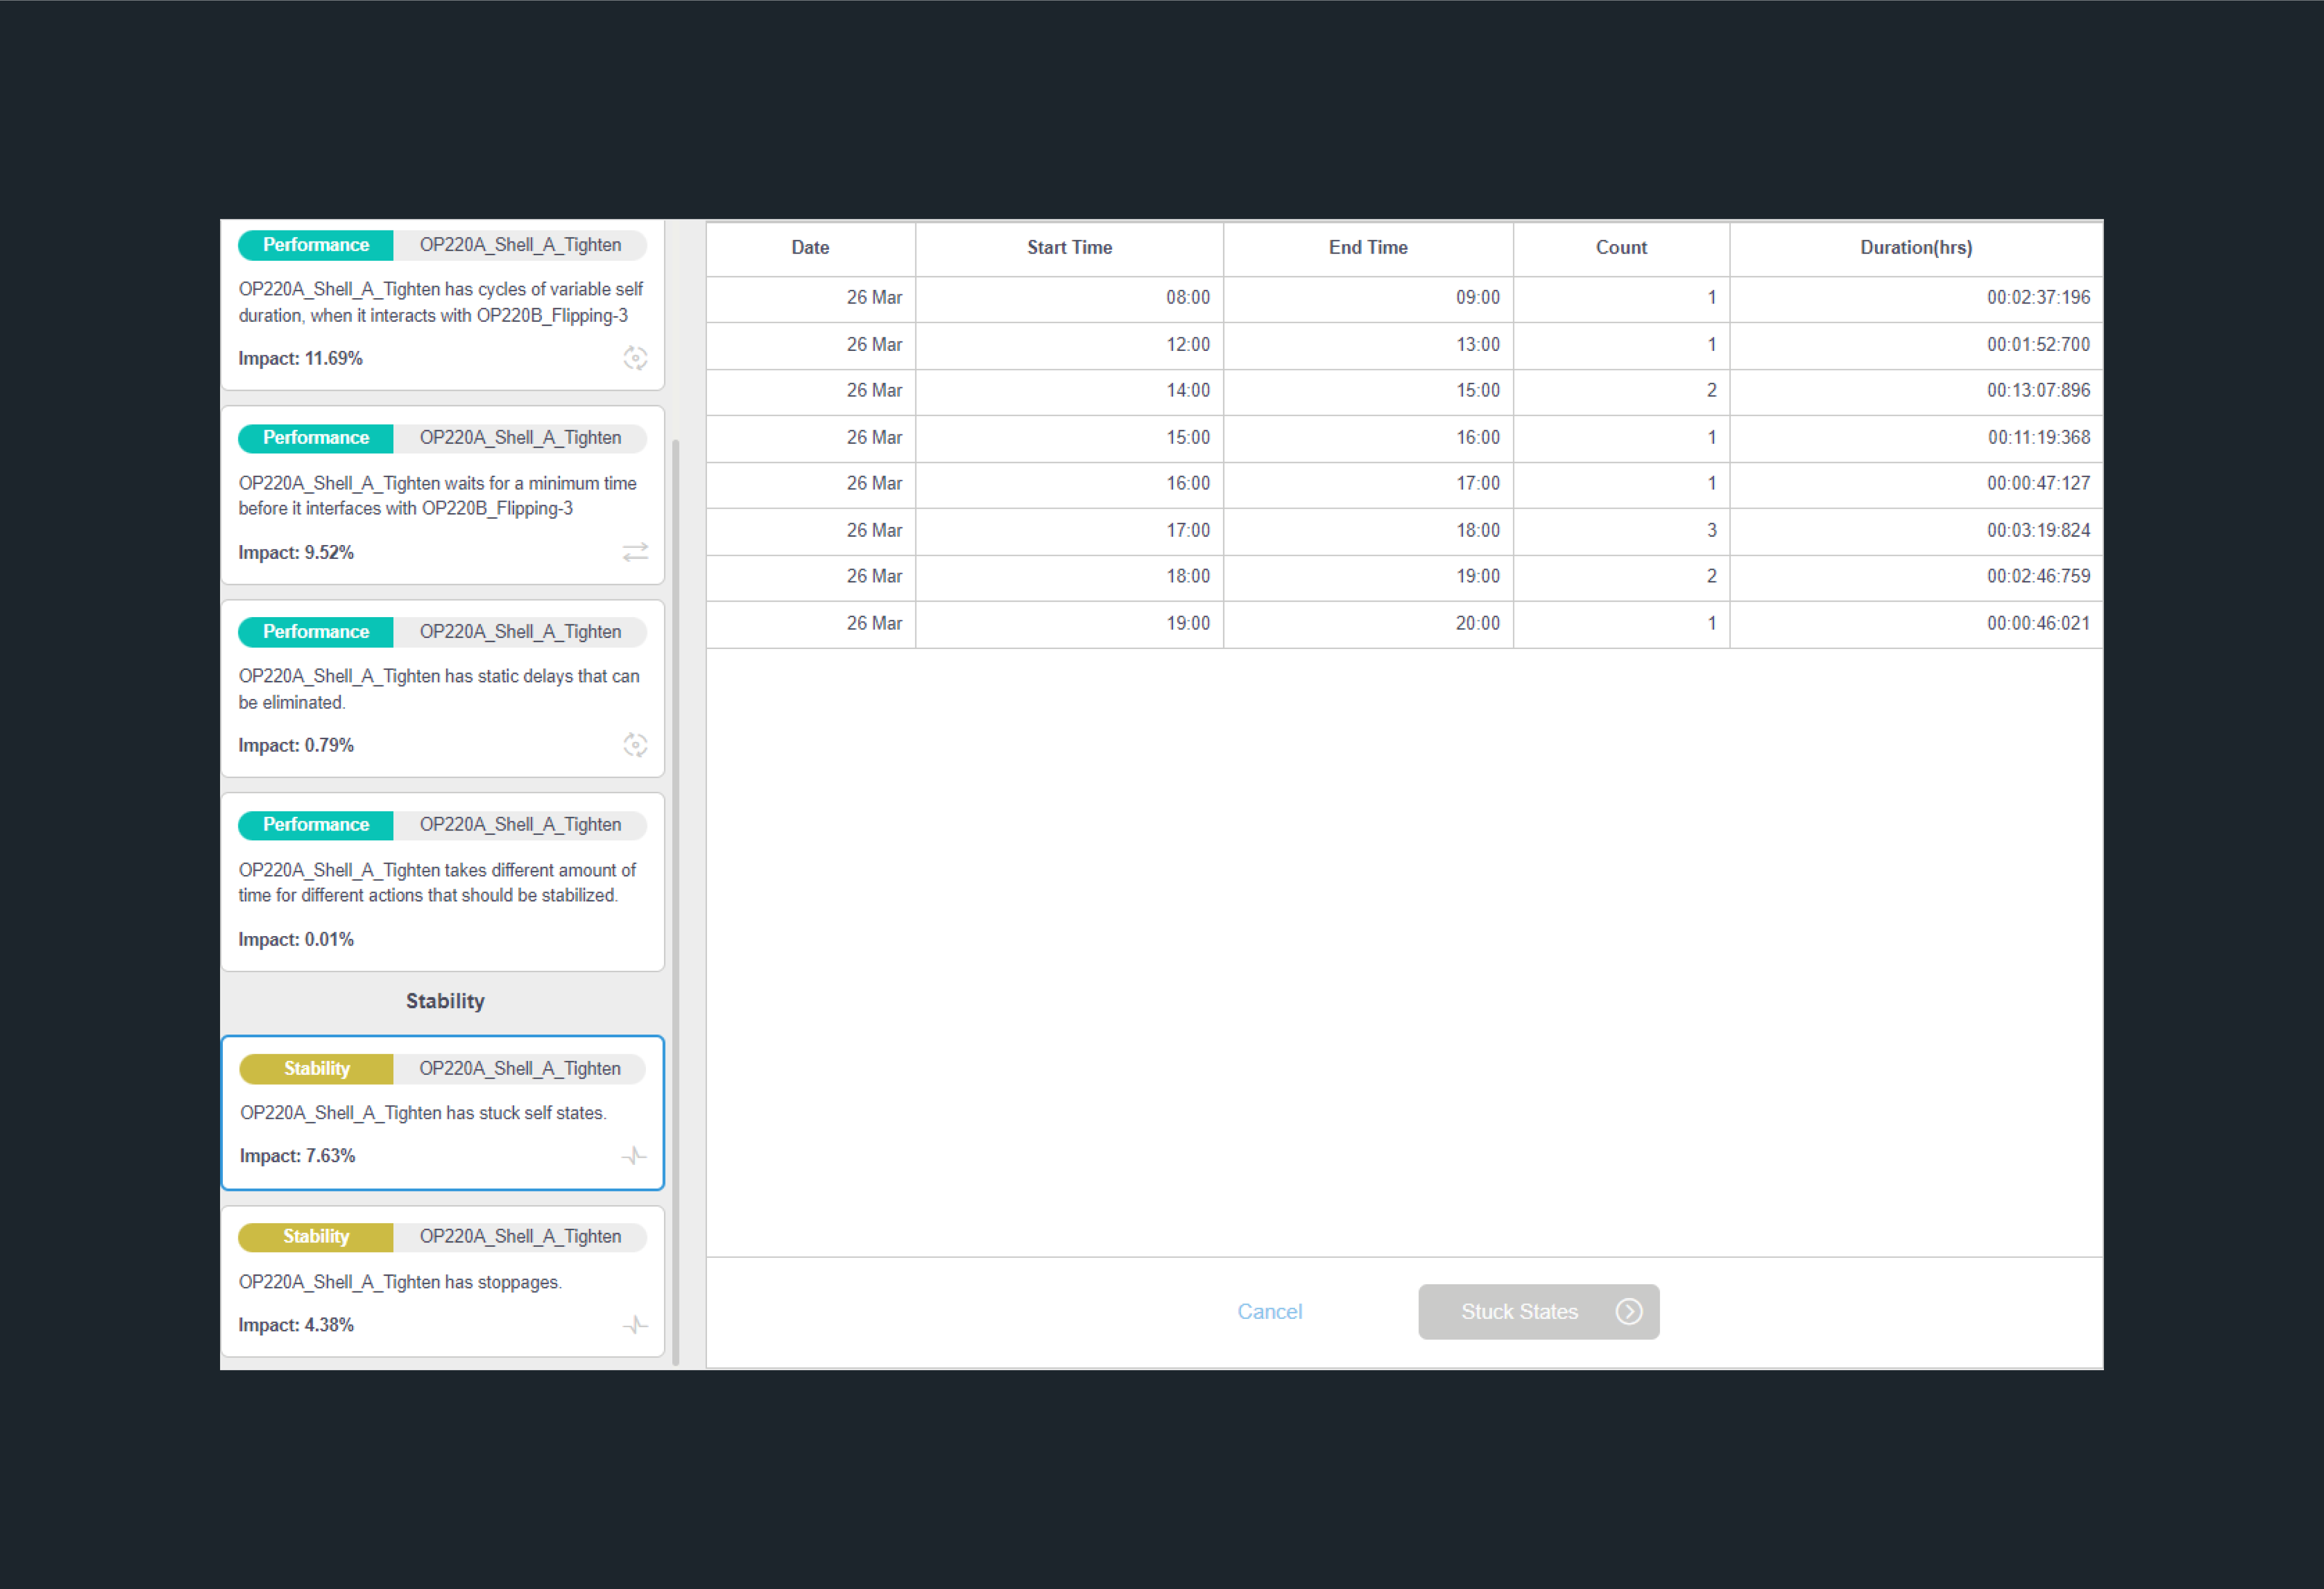The image size is (2324, 1589).
Task: Open card about static delays eliminated
Action: [442, 689]
